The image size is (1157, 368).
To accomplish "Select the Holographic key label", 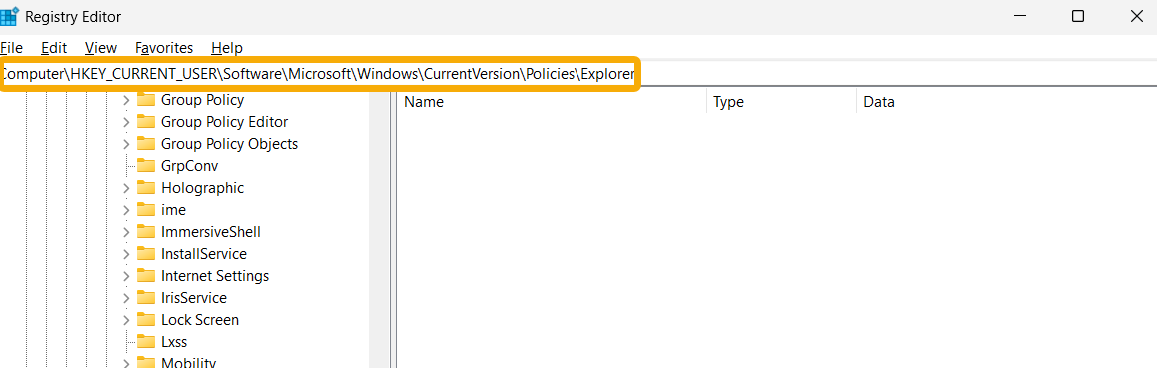I will click(x=202, y=188).
